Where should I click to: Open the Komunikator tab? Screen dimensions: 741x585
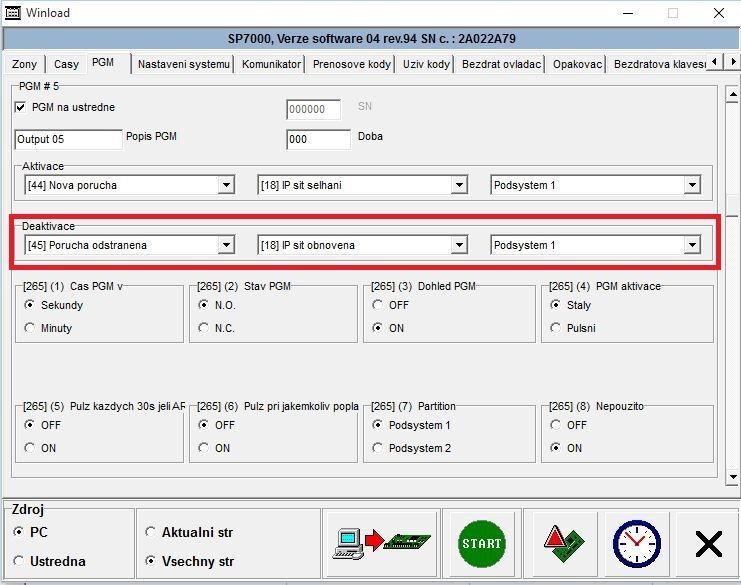point(271,64)
